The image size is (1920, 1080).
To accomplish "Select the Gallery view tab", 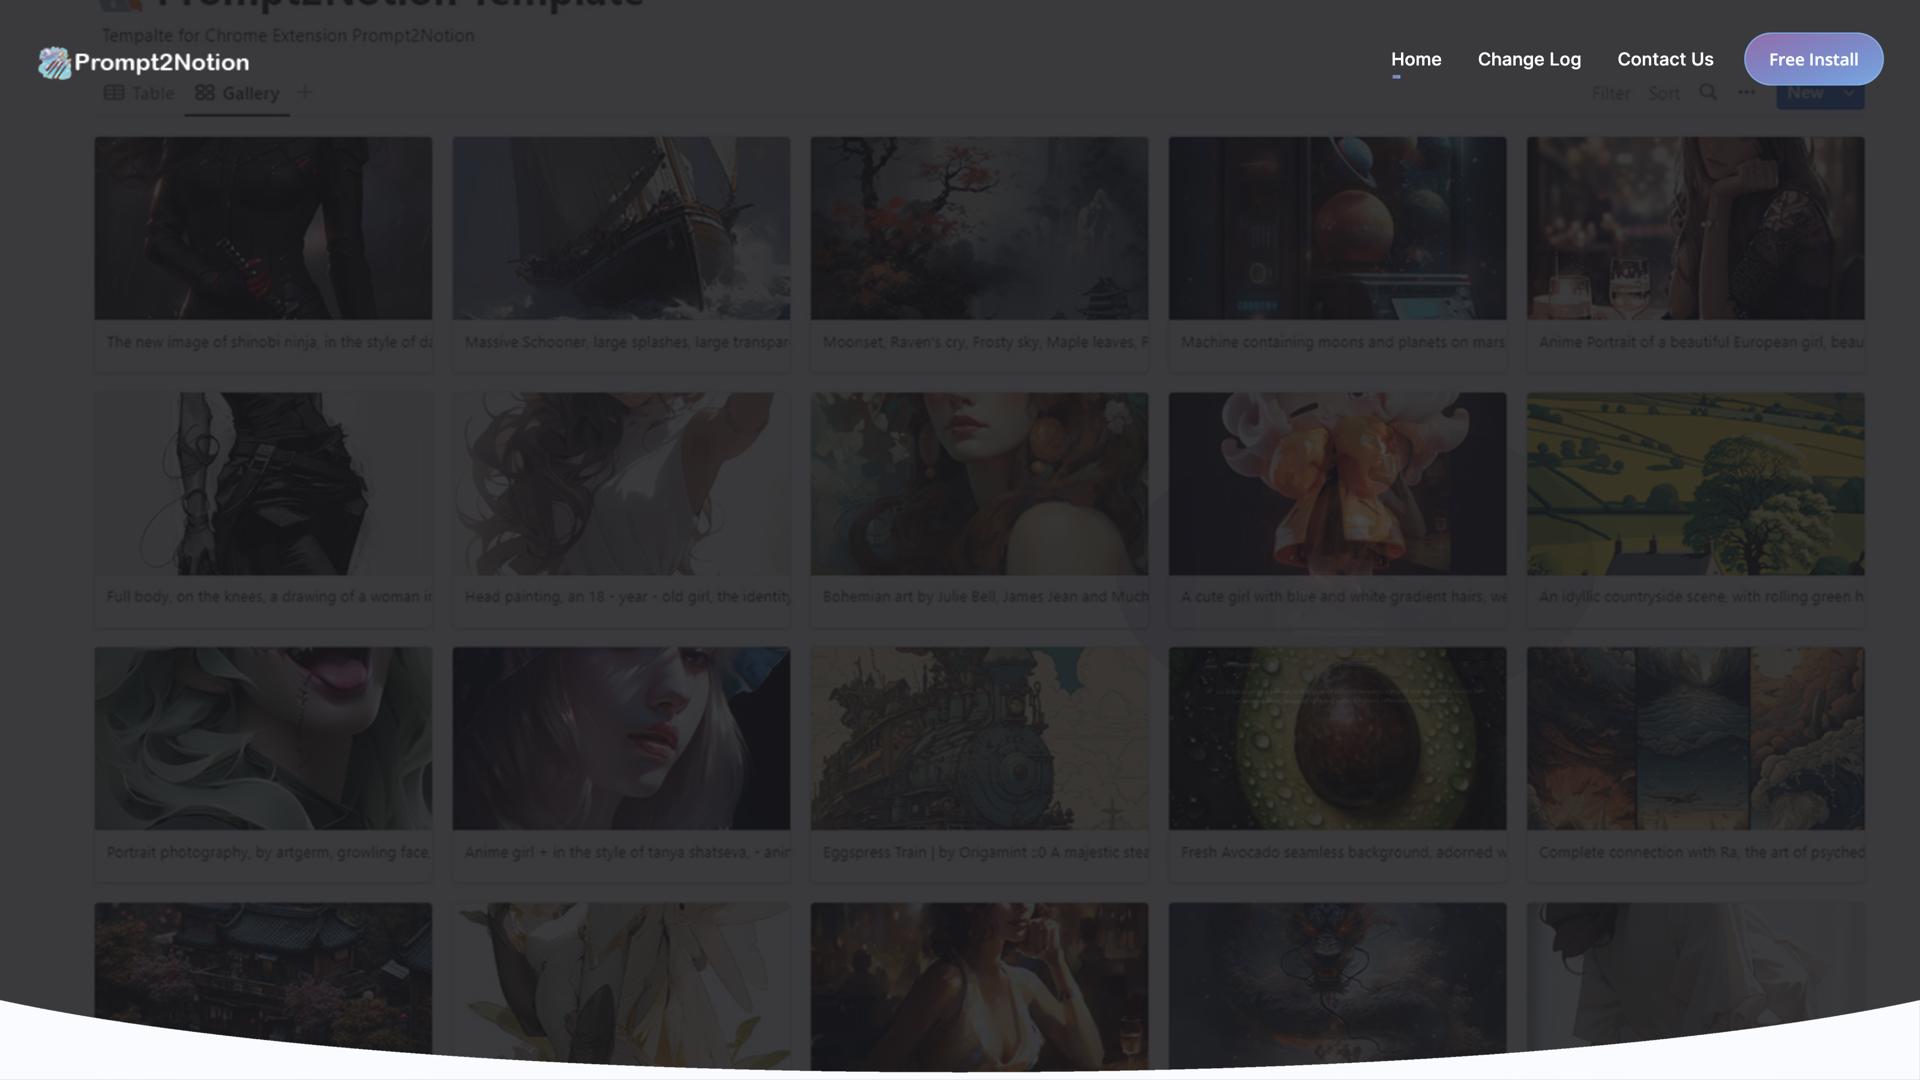I will pyautogui.click(x=237, y=93).
